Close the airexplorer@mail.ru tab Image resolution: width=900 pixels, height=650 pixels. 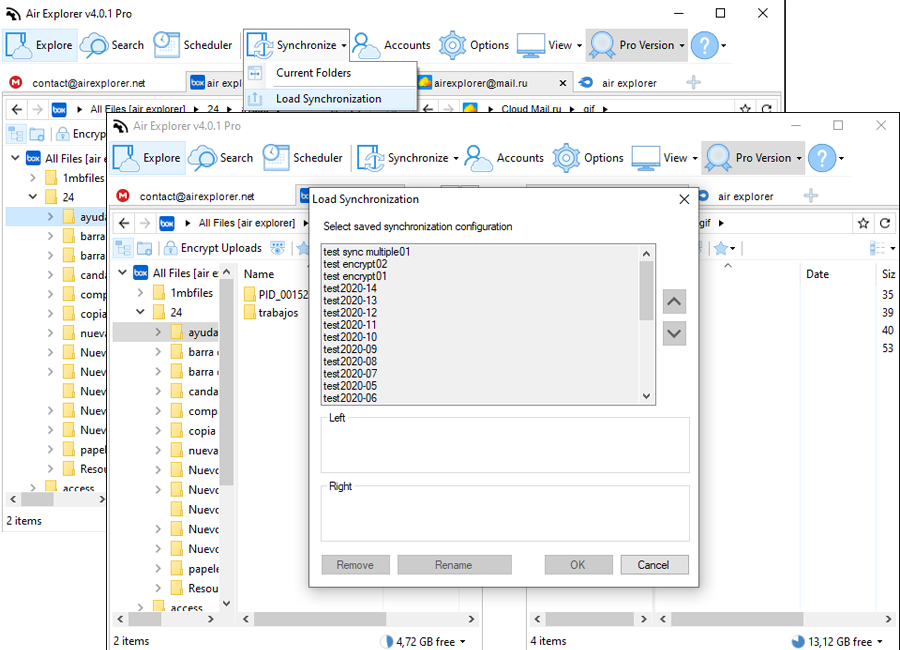(x=563, y=83)
